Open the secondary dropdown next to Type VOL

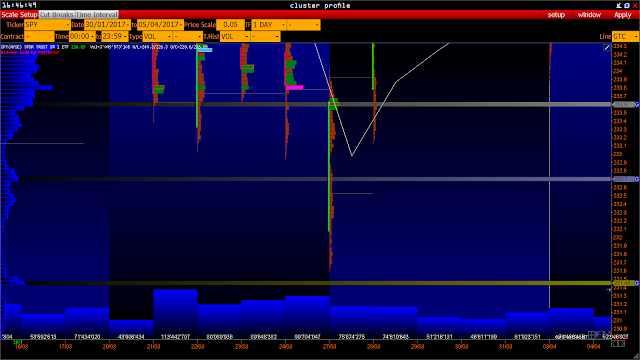[188, 36]
